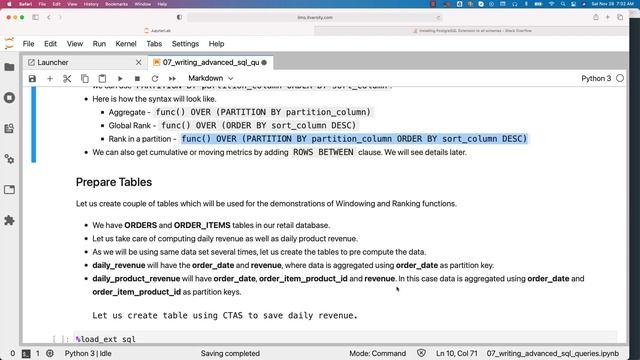Click the Wi-Fi icon in menu bar
The image size is (640, 360).
coord(551,4)
